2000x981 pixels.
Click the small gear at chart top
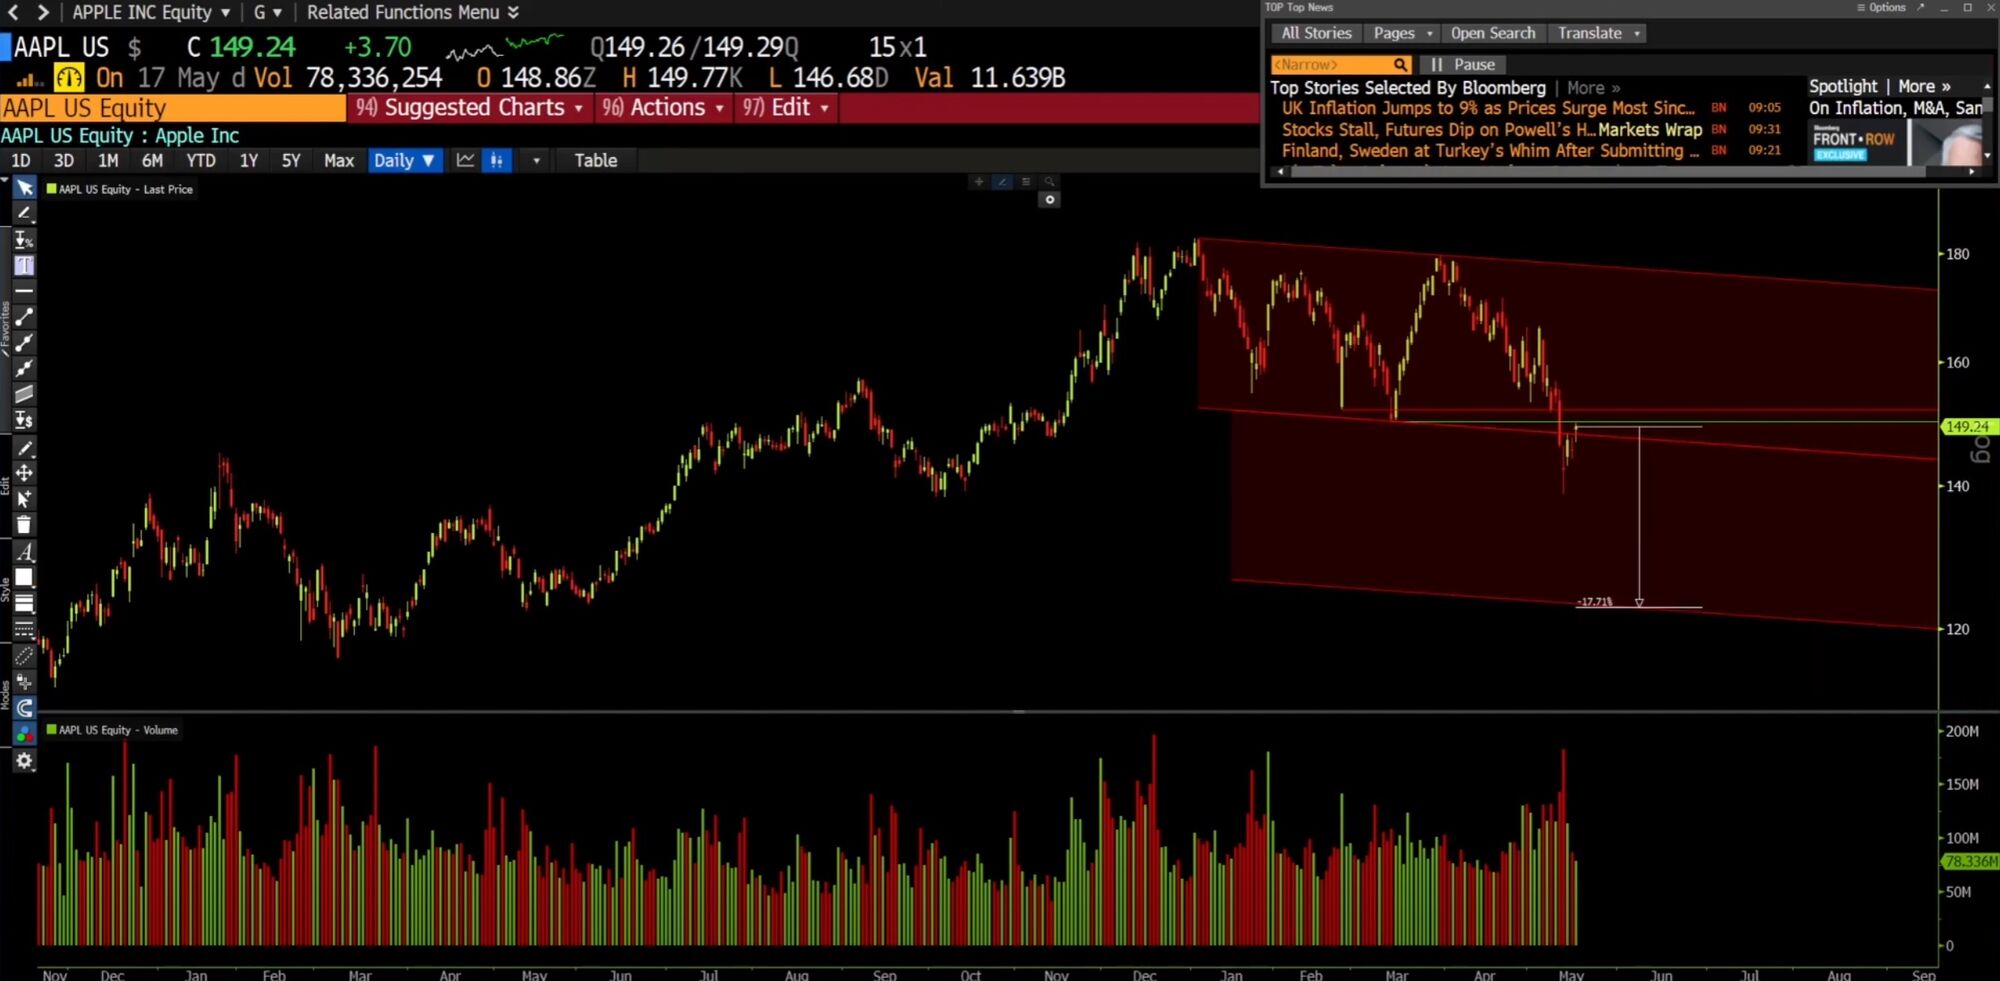[1049, 200]
